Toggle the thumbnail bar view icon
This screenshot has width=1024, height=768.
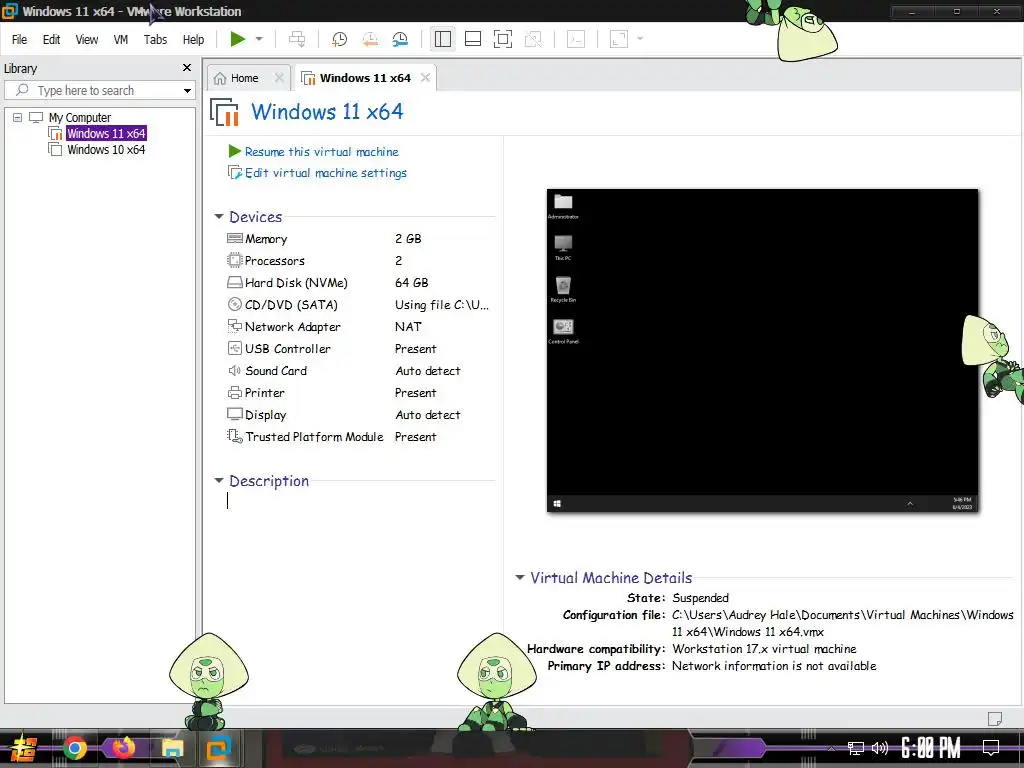(x=473, y=39)
